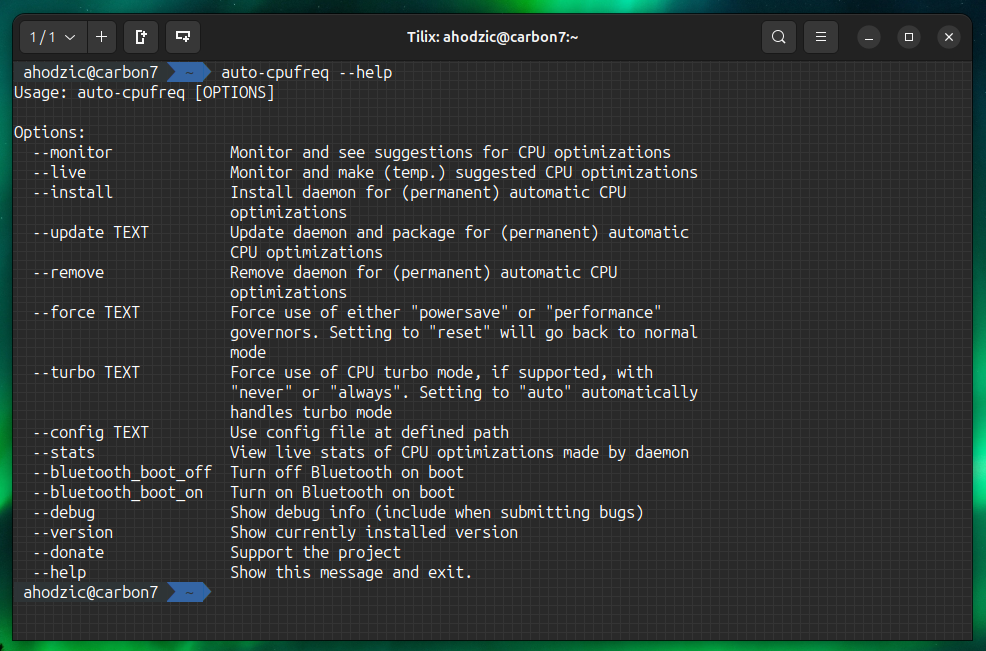Click the --debug option text
This screenshot has height=651, width=986.
tap(64, 513)
